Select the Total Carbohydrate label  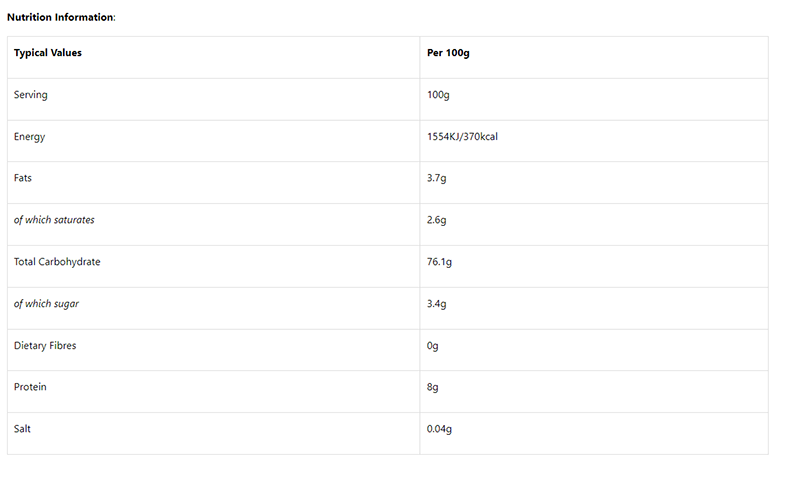57,262
